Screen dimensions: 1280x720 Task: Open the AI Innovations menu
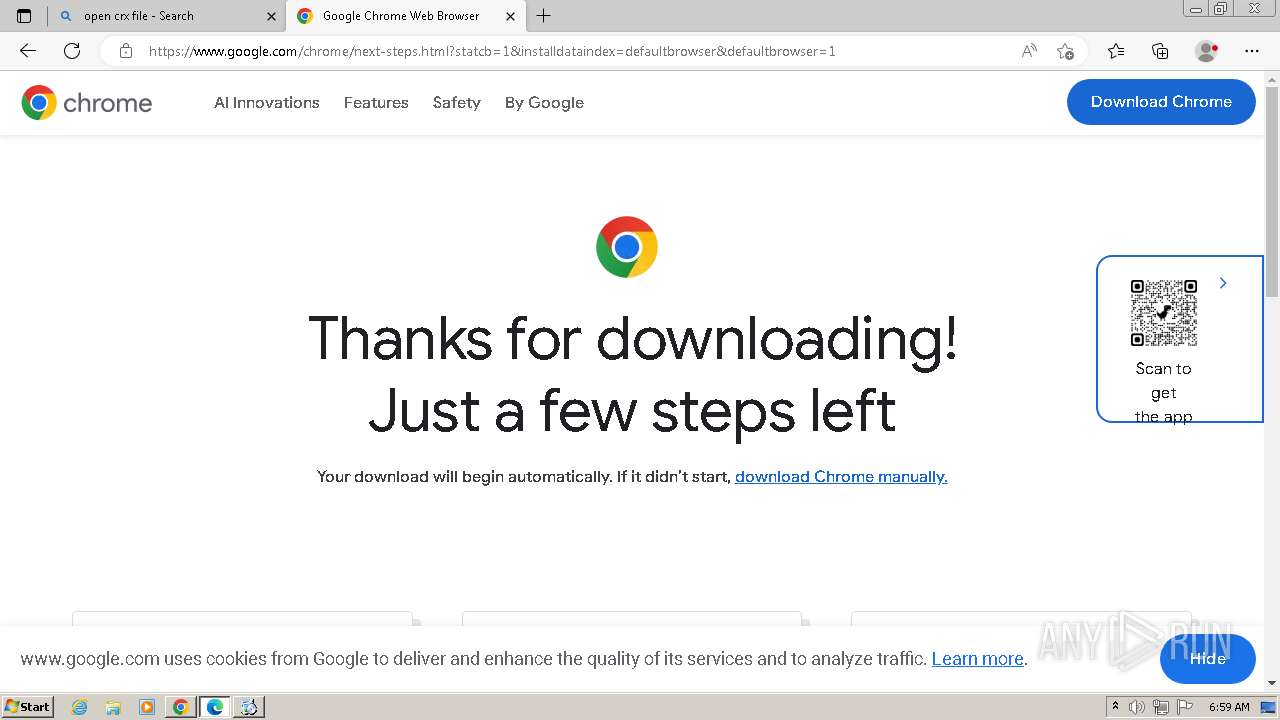coord(267,102)
